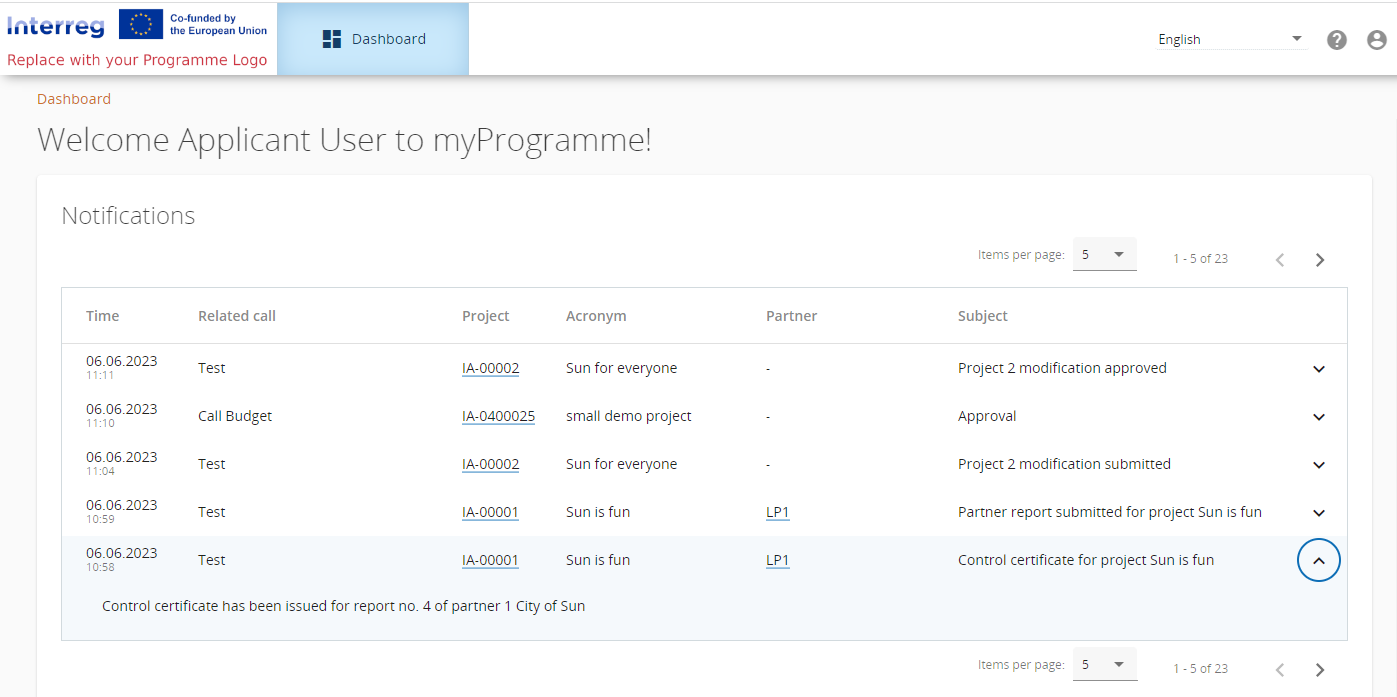Click bottom paginator previous page arrow
The image size is (1397, 697).
click(1280, 670)
